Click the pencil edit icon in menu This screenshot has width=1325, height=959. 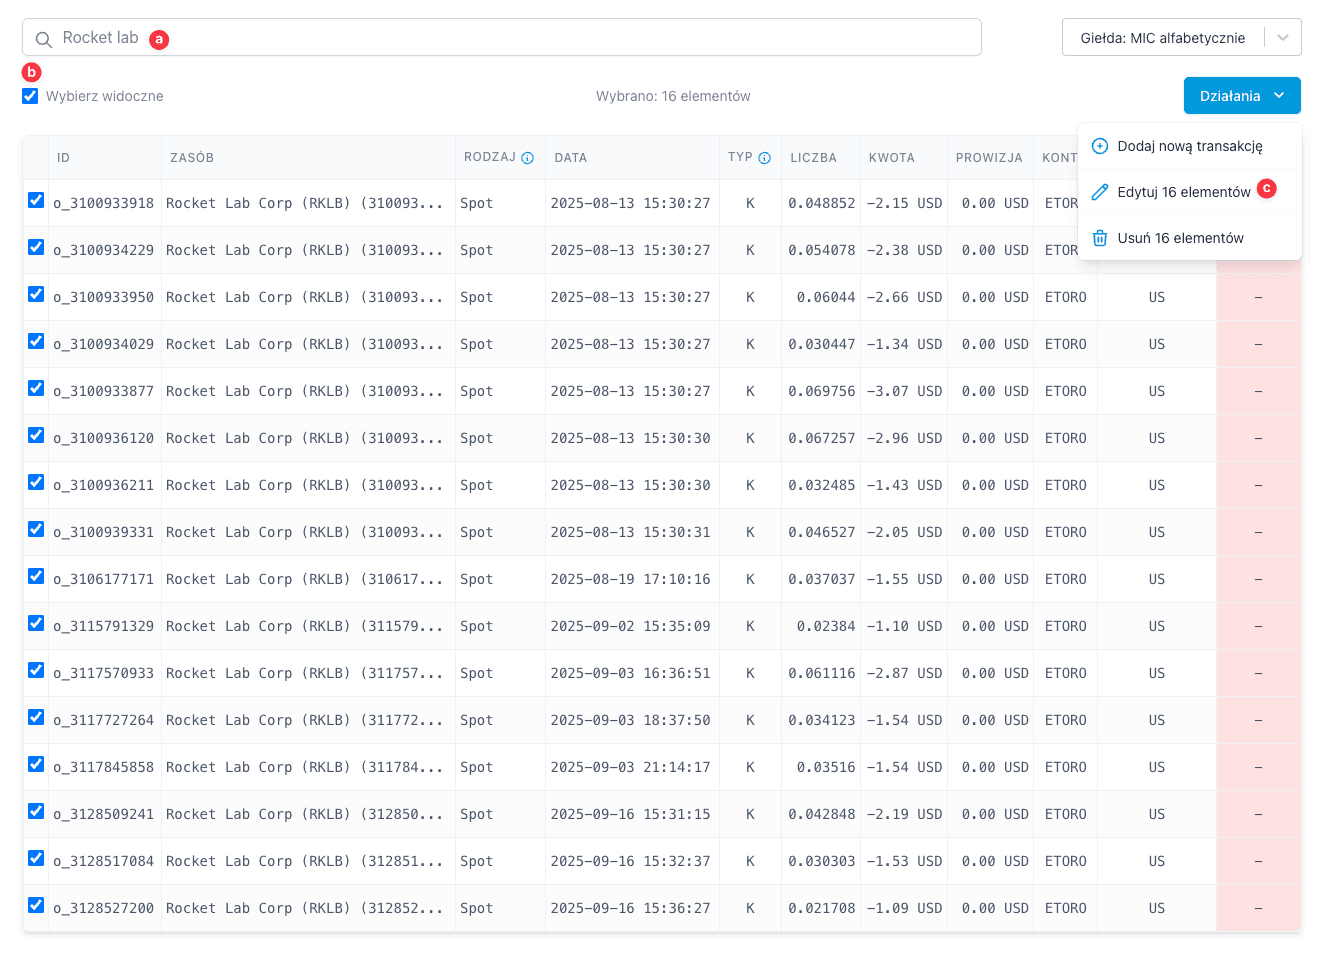click(x=1099, y=192)
